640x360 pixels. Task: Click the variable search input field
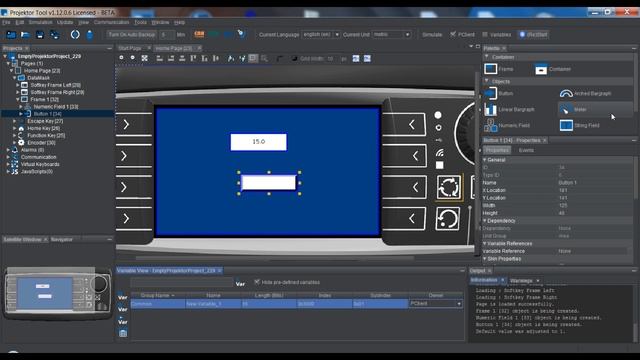(182, 282)
